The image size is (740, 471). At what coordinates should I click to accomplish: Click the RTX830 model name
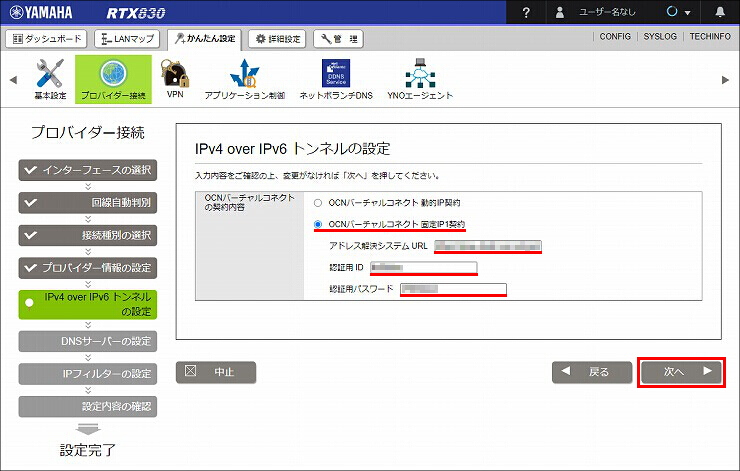pos(136,13)
